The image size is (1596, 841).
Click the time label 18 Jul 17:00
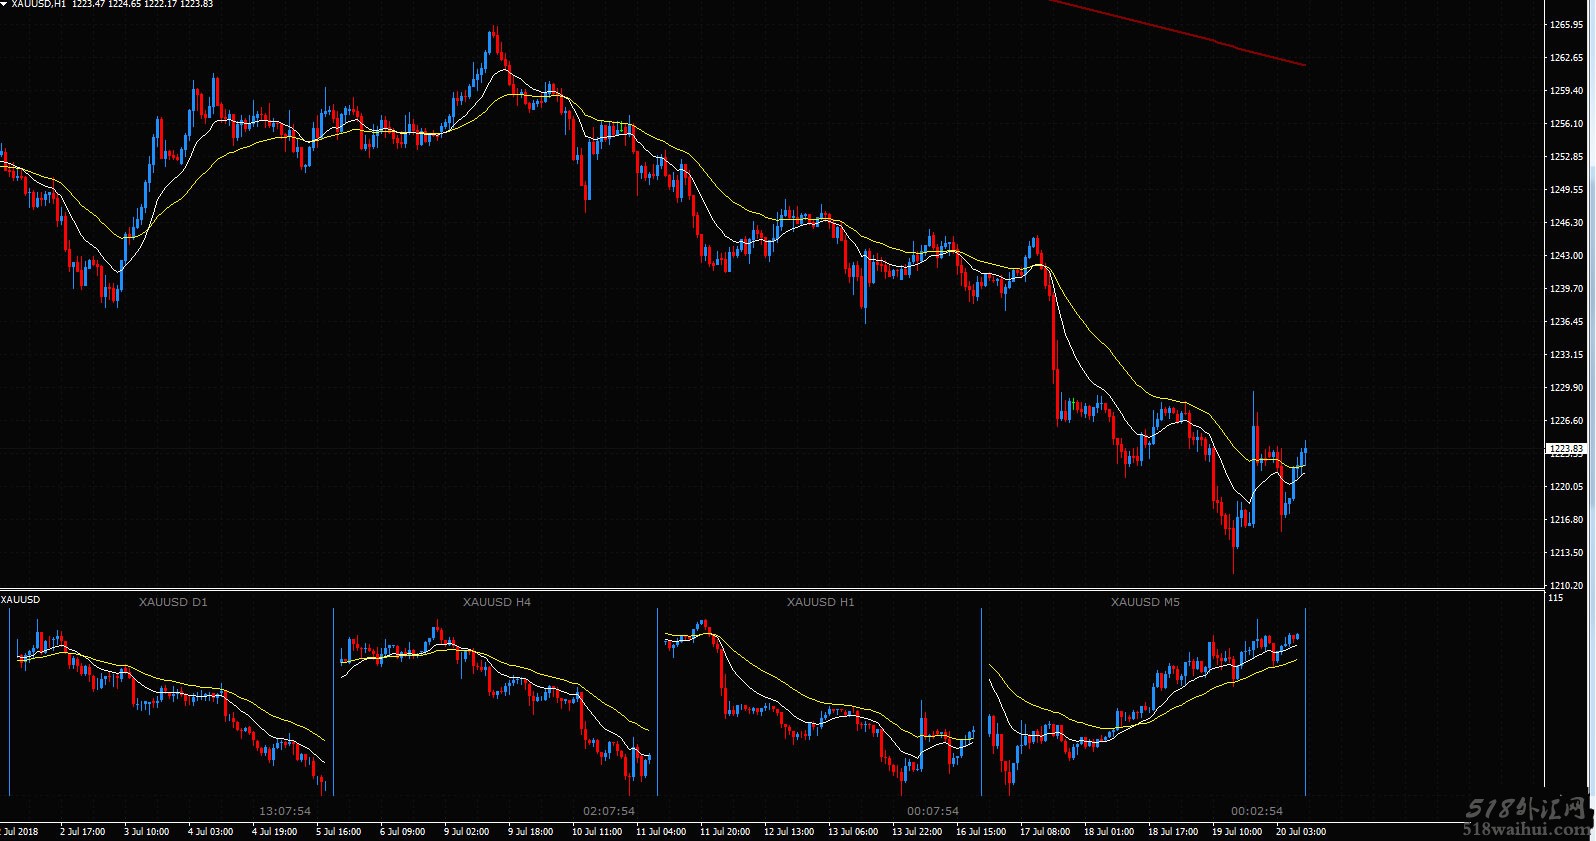tap(1172, 832)
